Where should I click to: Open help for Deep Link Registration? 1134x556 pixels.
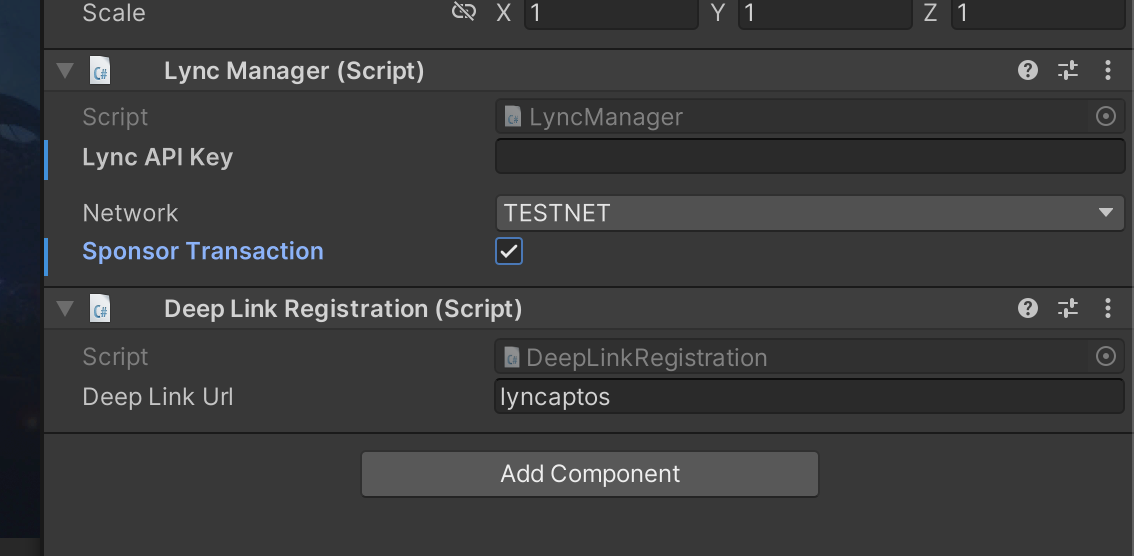1028,308
